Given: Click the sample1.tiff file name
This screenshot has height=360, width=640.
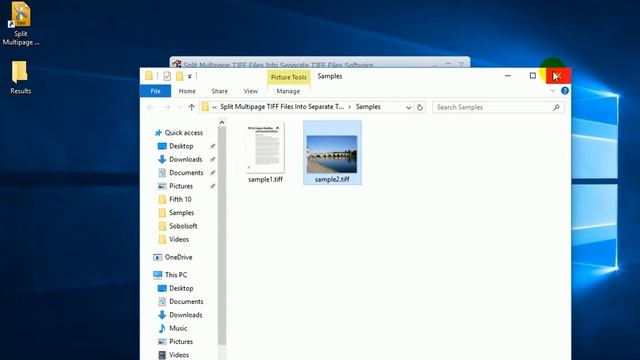Looking at the screenshot, I should (265, 180).
